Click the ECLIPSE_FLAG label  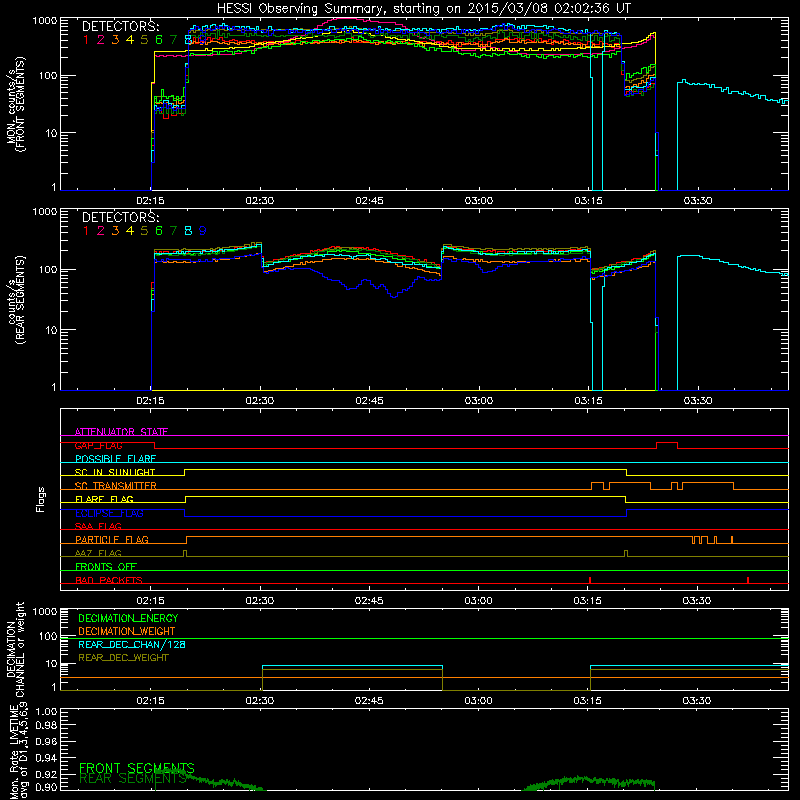(109, 513)
